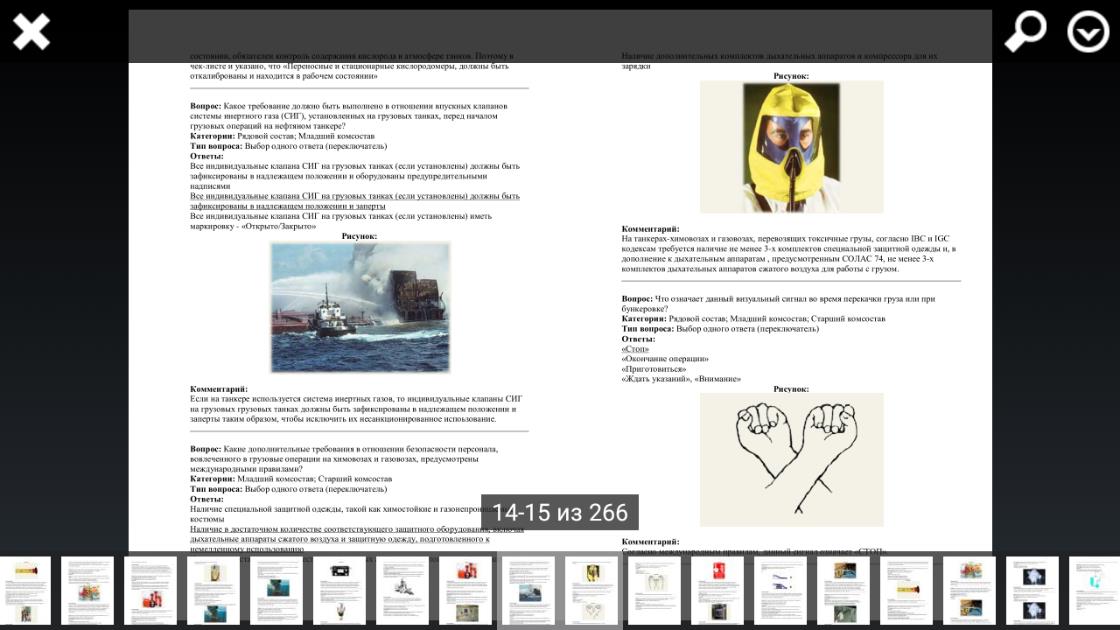The height and width of the screenshot is (630, 1120).
Task: Tap the "14-15 из 266" page indicator
Action: click(560, 513)
